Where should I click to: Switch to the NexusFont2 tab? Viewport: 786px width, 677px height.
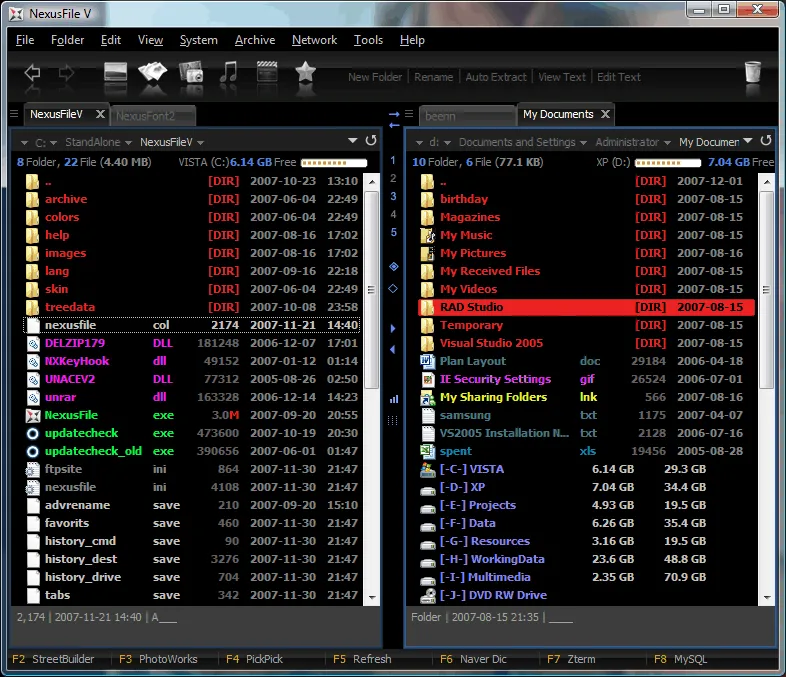pyautogui.click(x=152, y=116)
